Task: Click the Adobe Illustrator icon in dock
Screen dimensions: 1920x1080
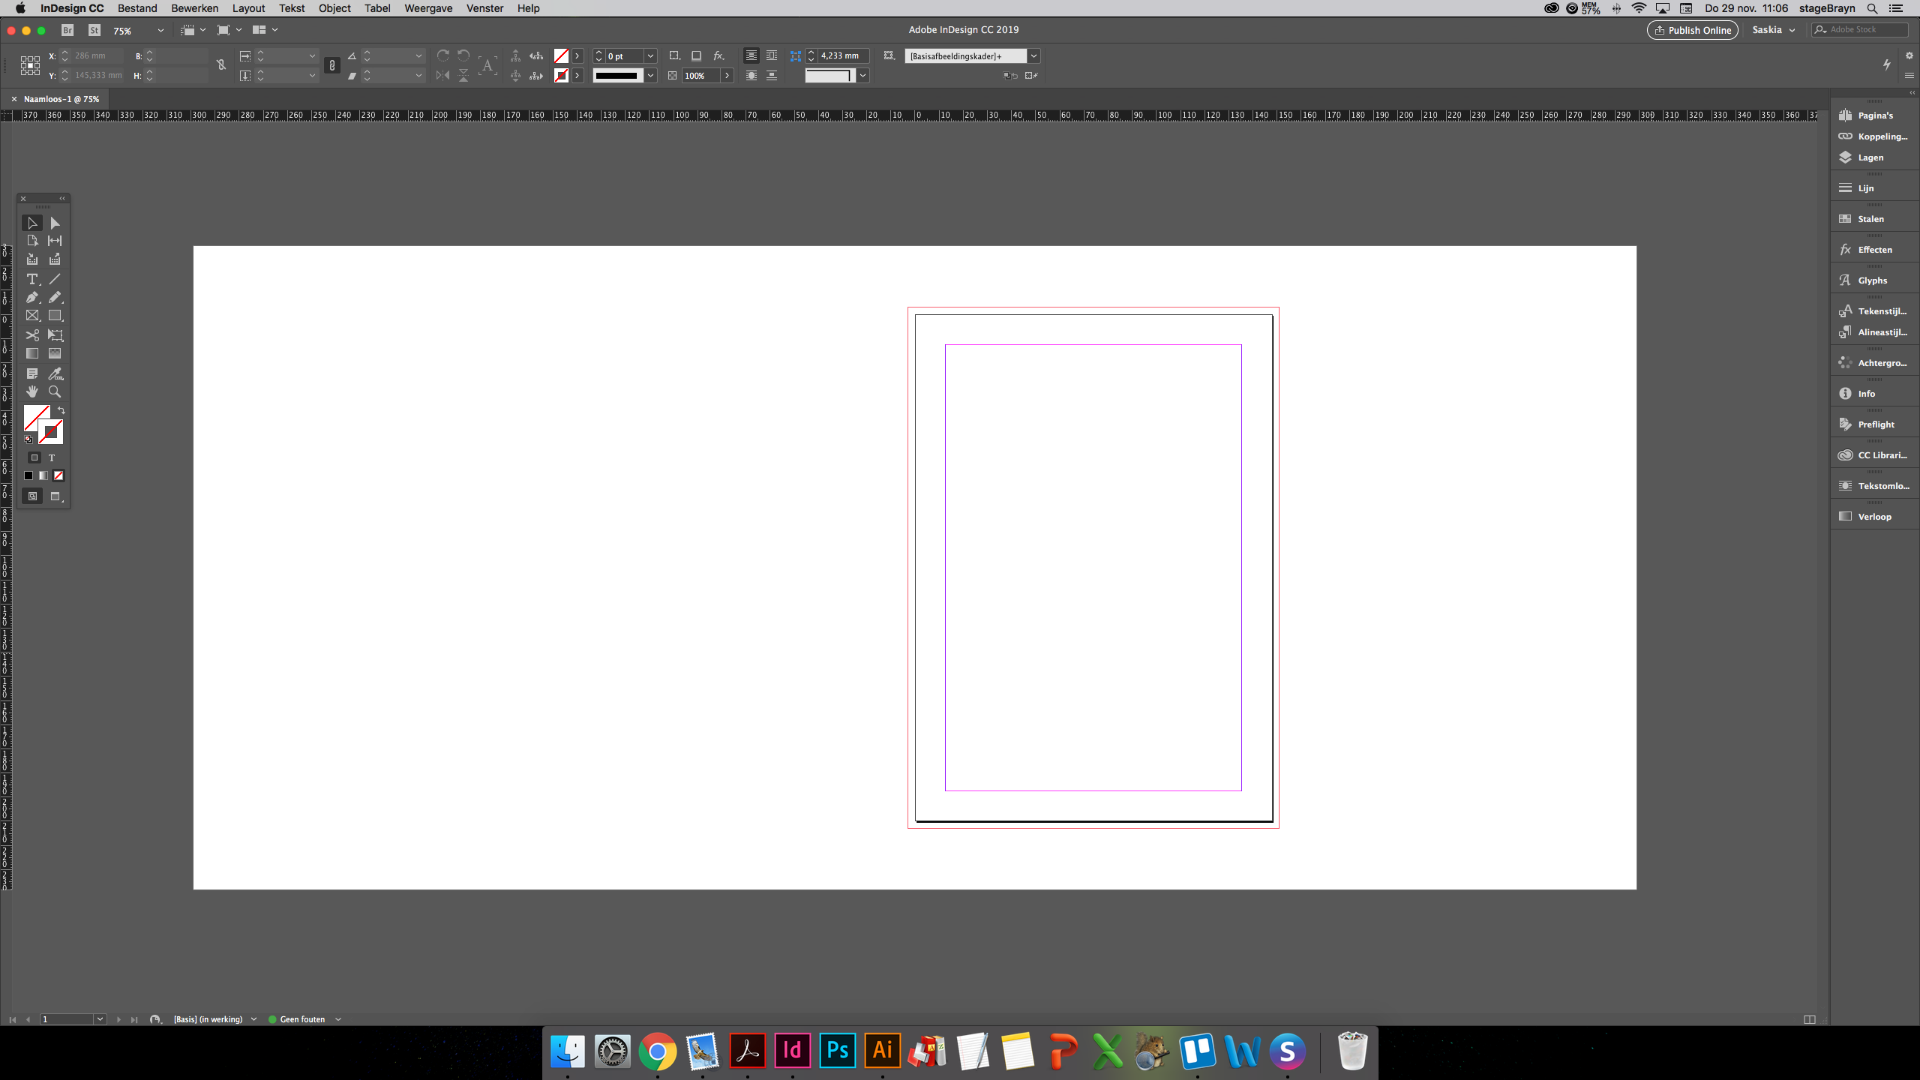Action: [x=881, y=1051]
